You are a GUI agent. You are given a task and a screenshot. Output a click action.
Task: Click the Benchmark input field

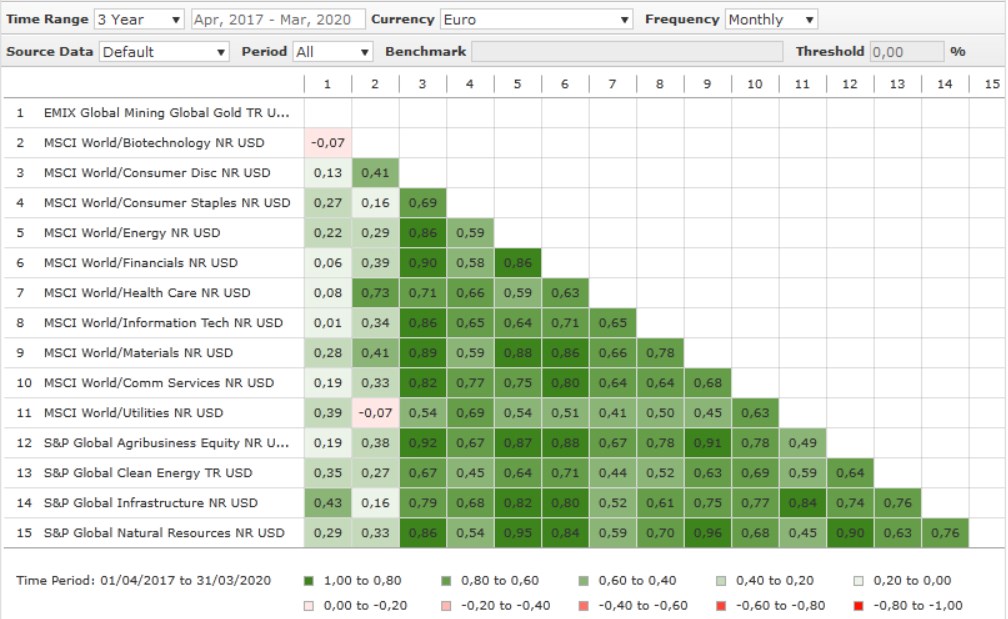627,52
